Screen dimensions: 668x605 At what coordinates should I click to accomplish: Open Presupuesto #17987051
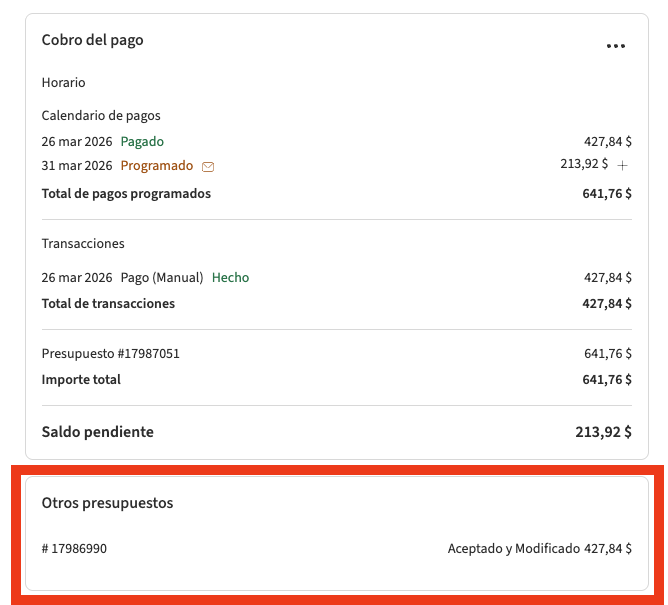[110, 353]
